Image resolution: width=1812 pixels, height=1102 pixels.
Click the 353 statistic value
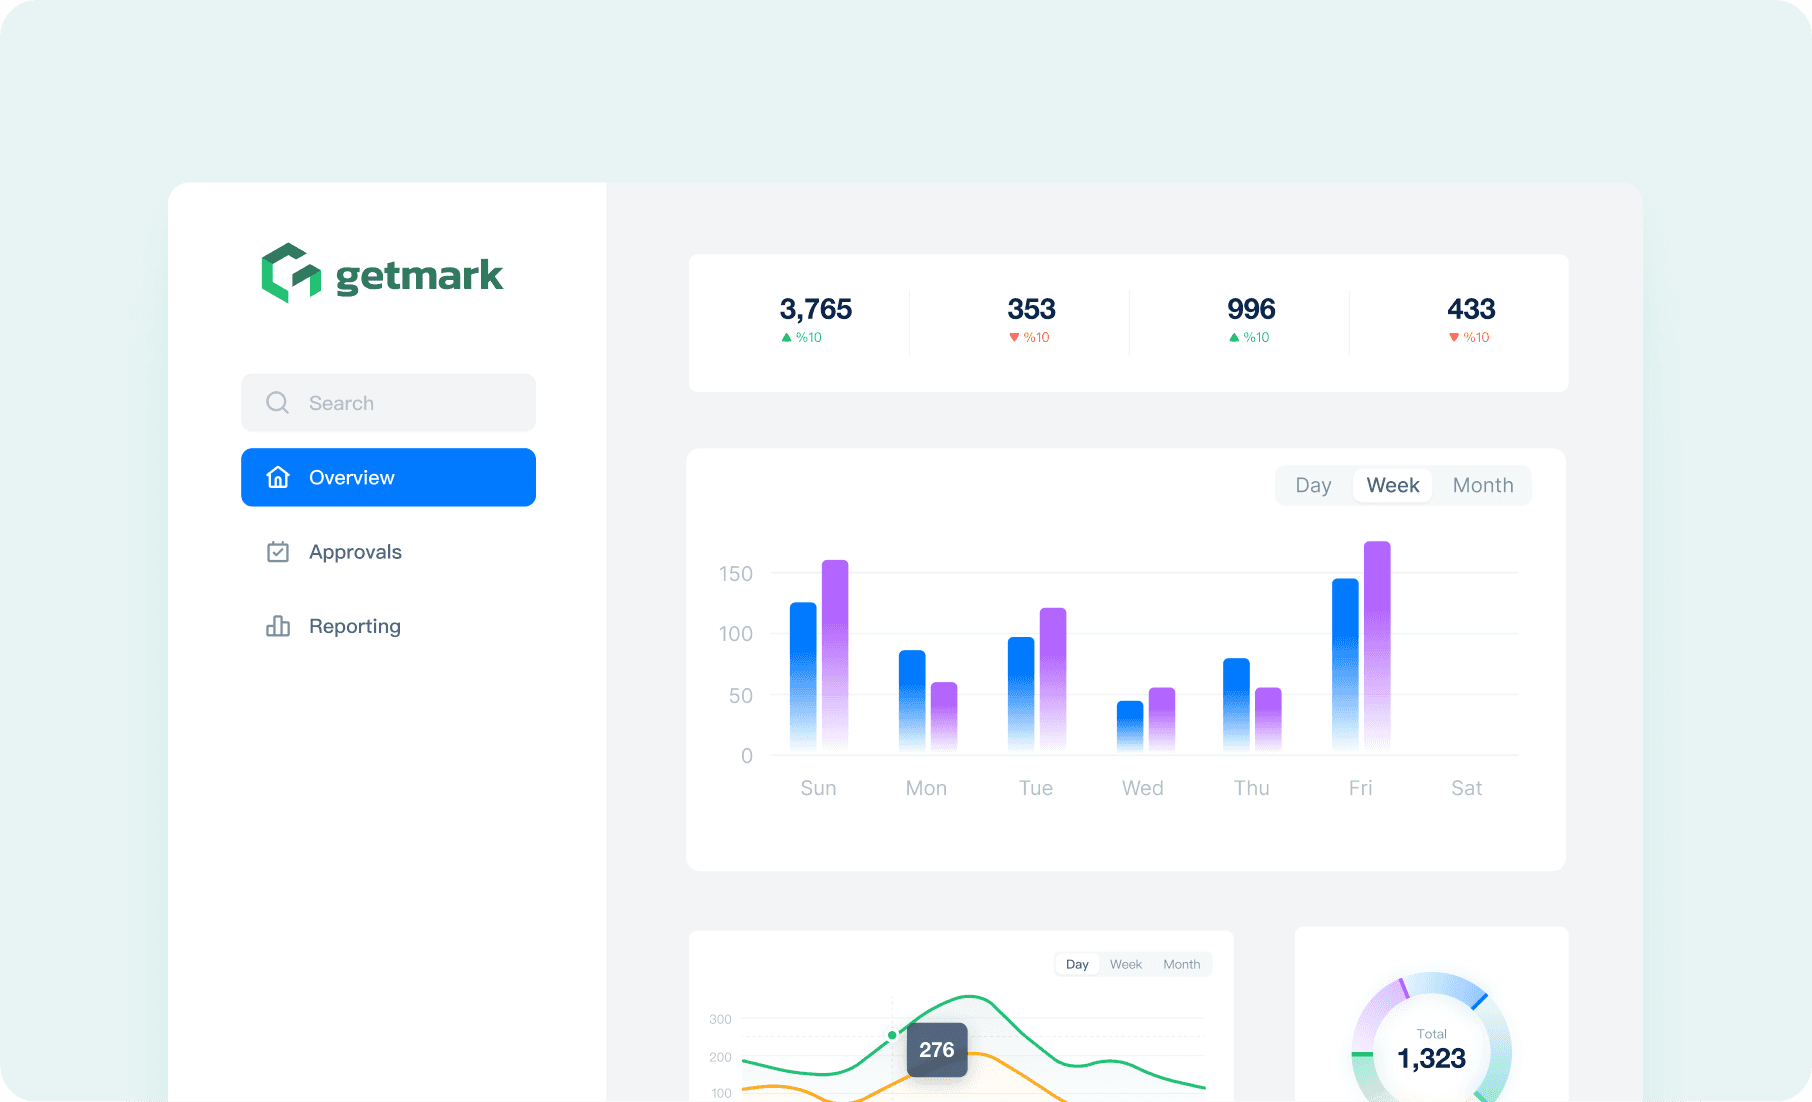[x=1031, y=309]
